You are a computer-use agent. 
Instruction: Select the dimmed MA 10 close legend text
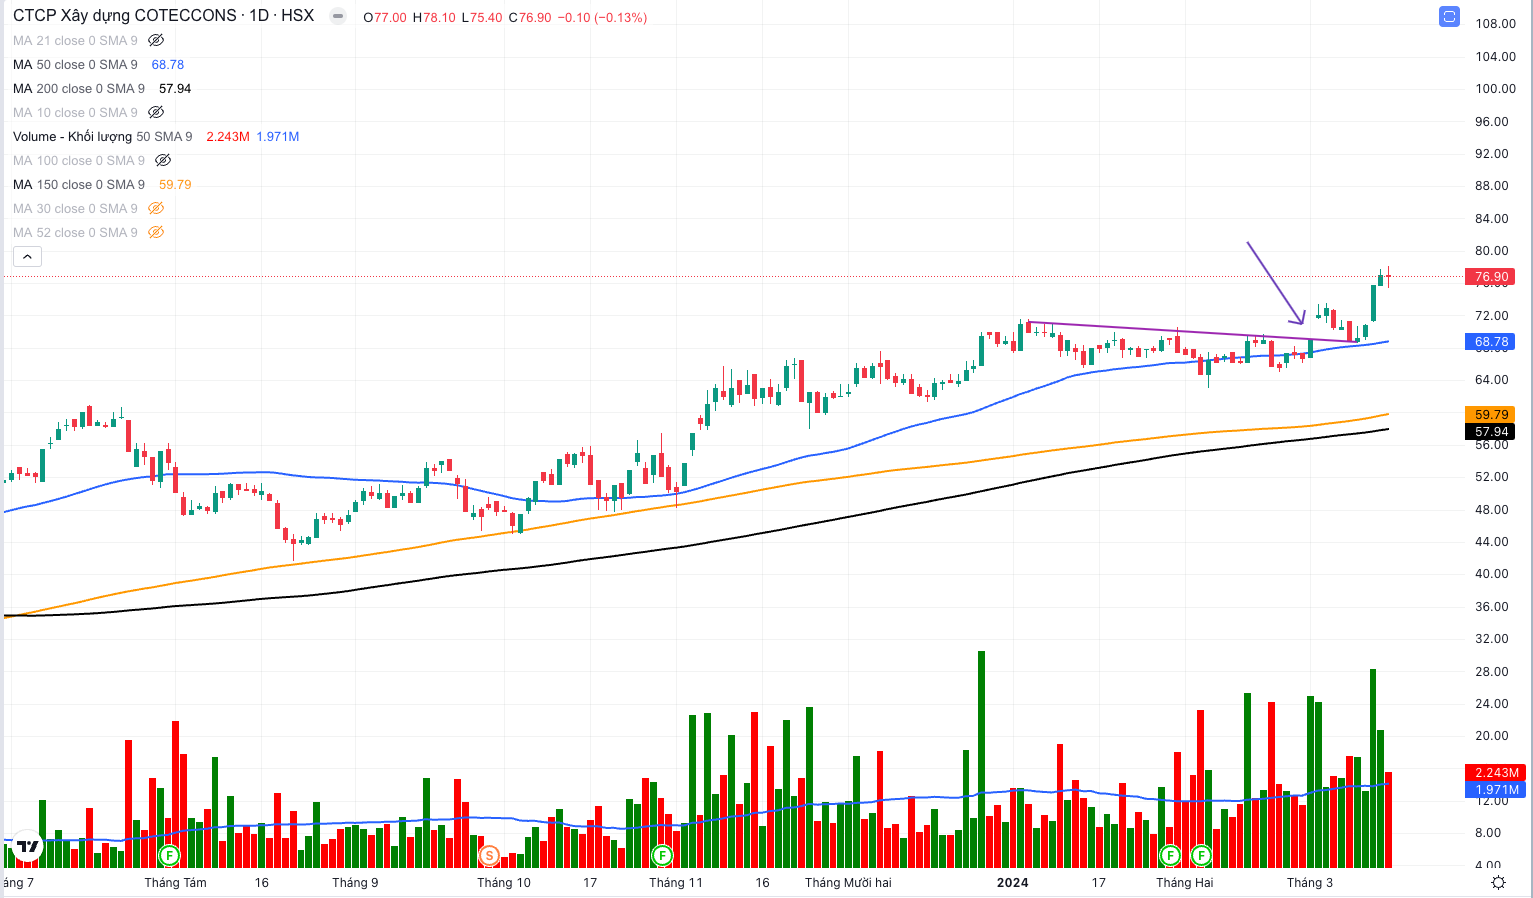coord(75,113)
